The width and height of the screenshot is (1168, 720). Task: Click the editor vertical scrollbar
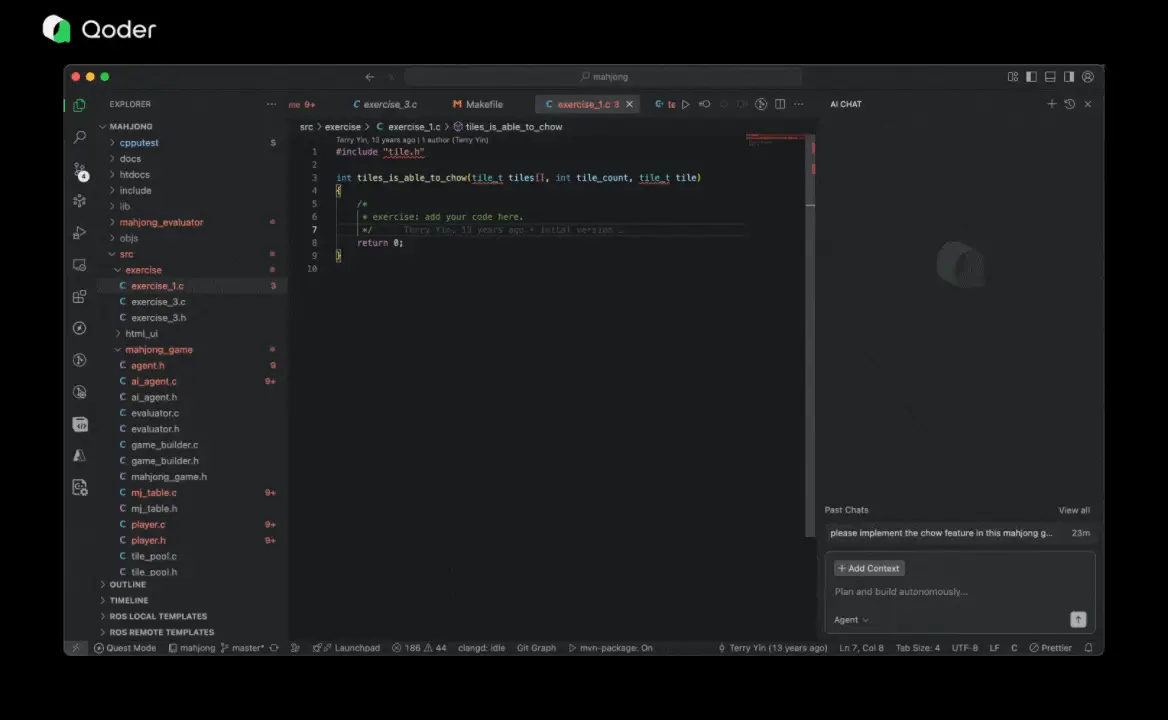coord(810,335)
